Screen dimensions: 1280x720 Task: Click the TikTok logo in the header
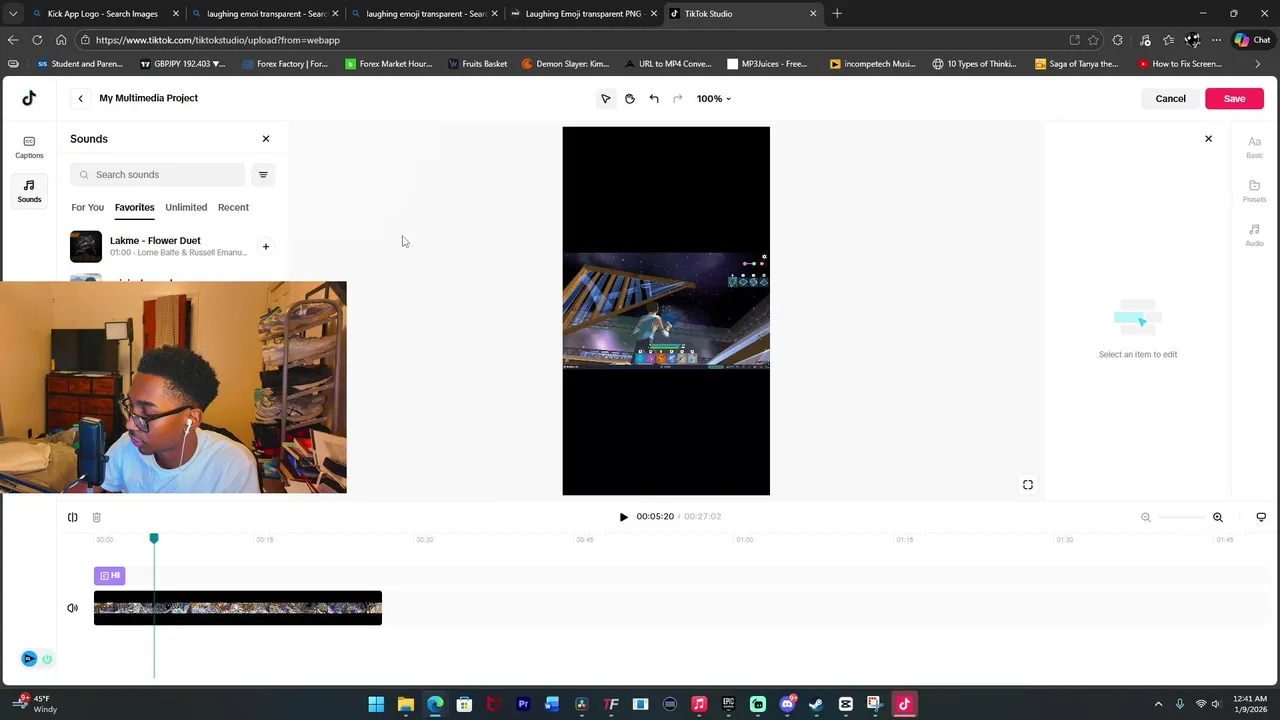coord(29,98)
